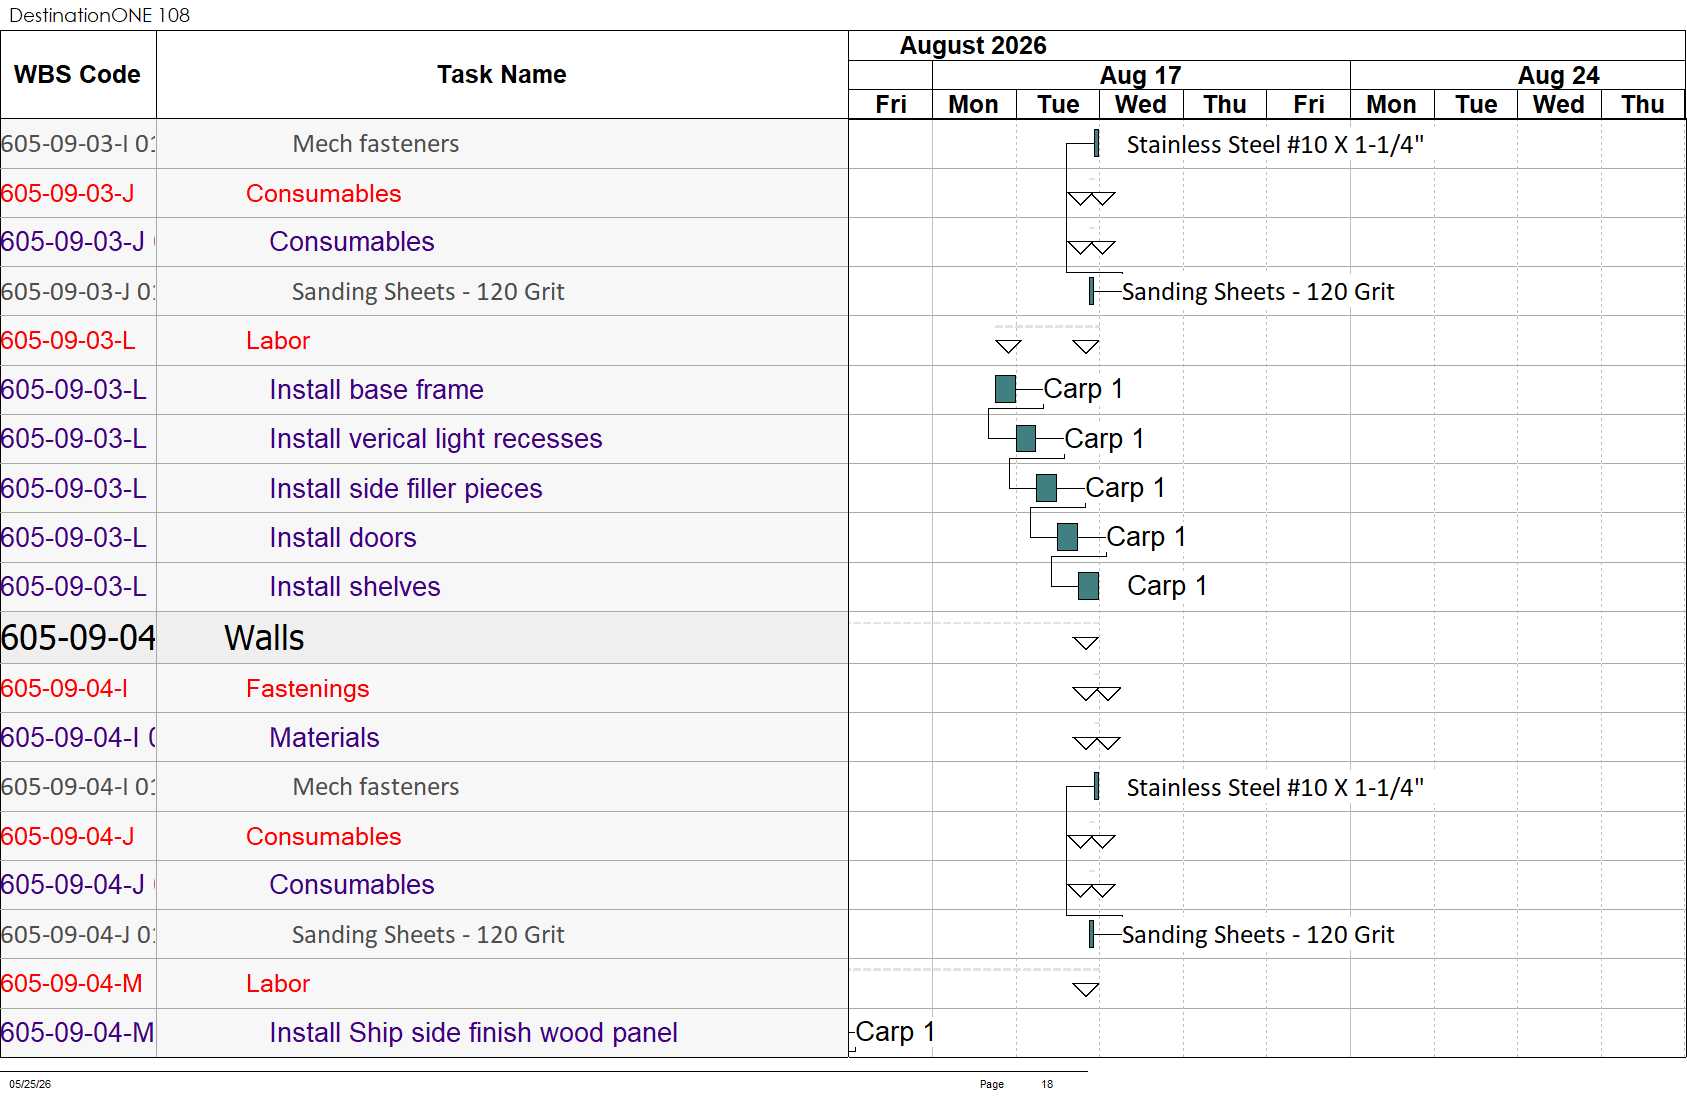Select the Install verical light recesses Gantt bar
The height and width of the screenshot is (1097, 1687).
tap(1026, 438)
